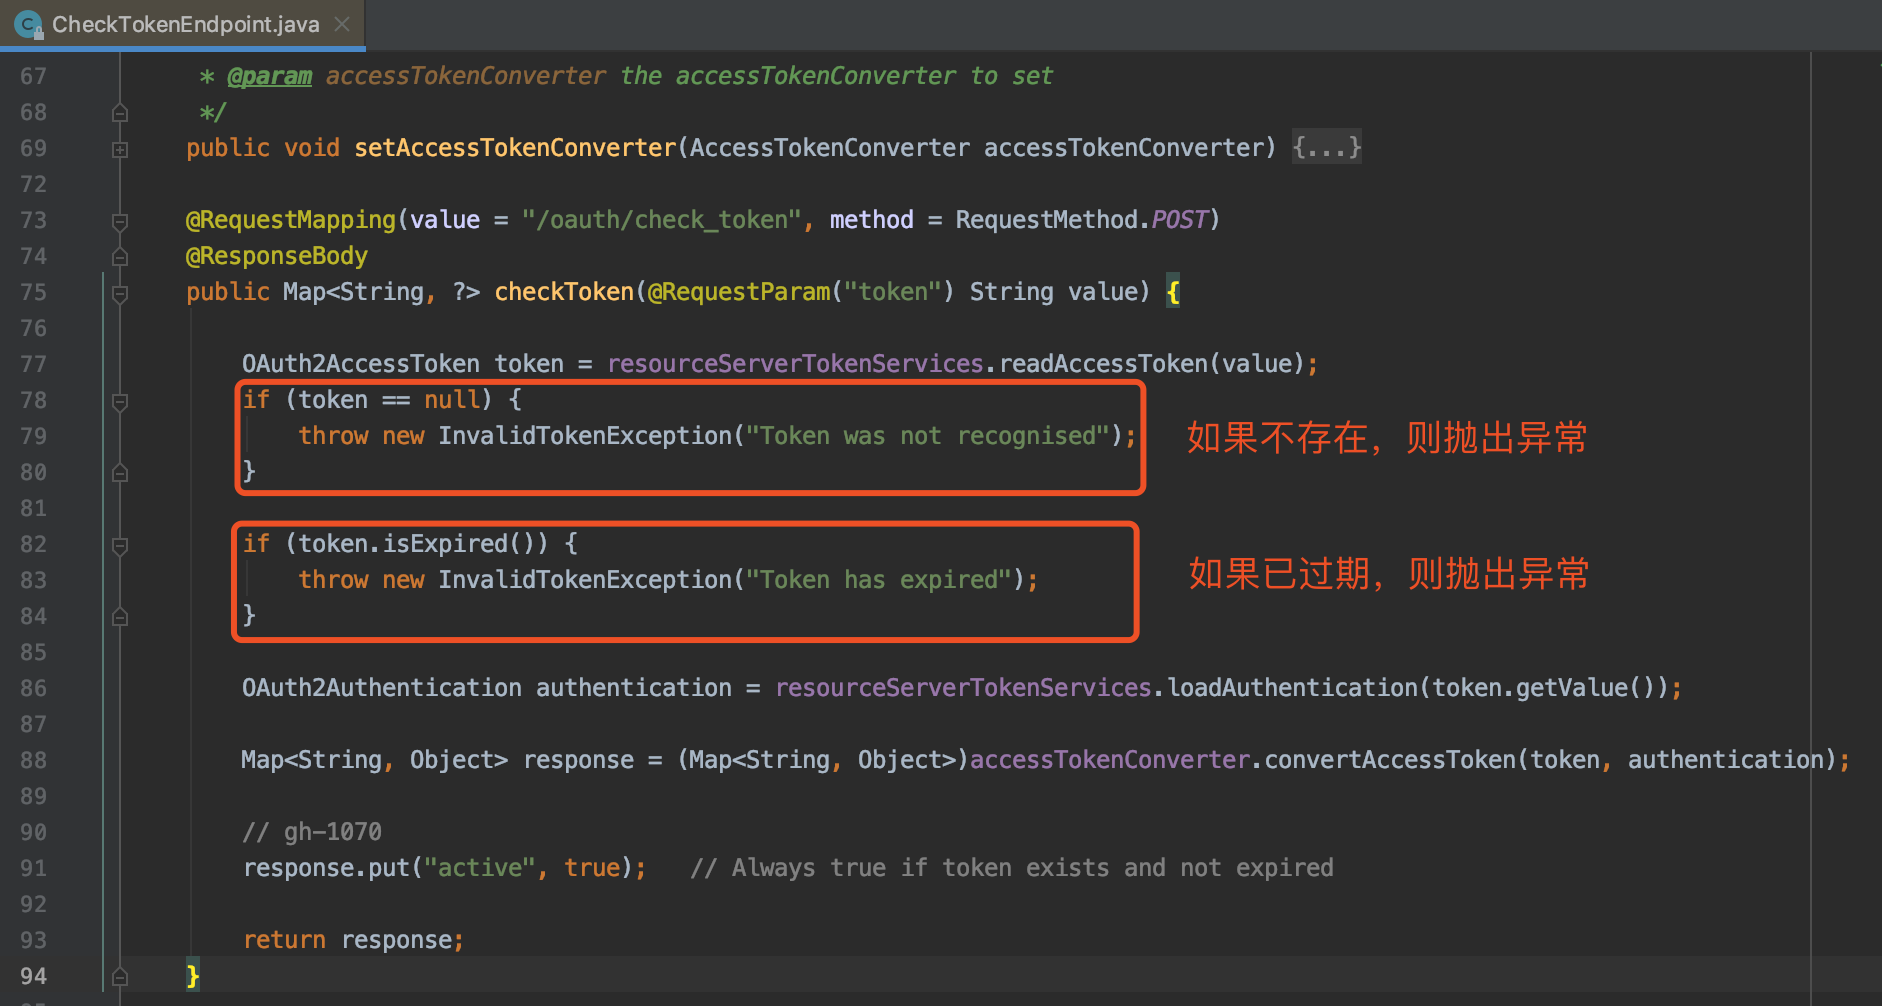Expand setAccessTokenConverter fold marker at line 69
This screenshot has height=1006, width=1882.
point(120,149)
